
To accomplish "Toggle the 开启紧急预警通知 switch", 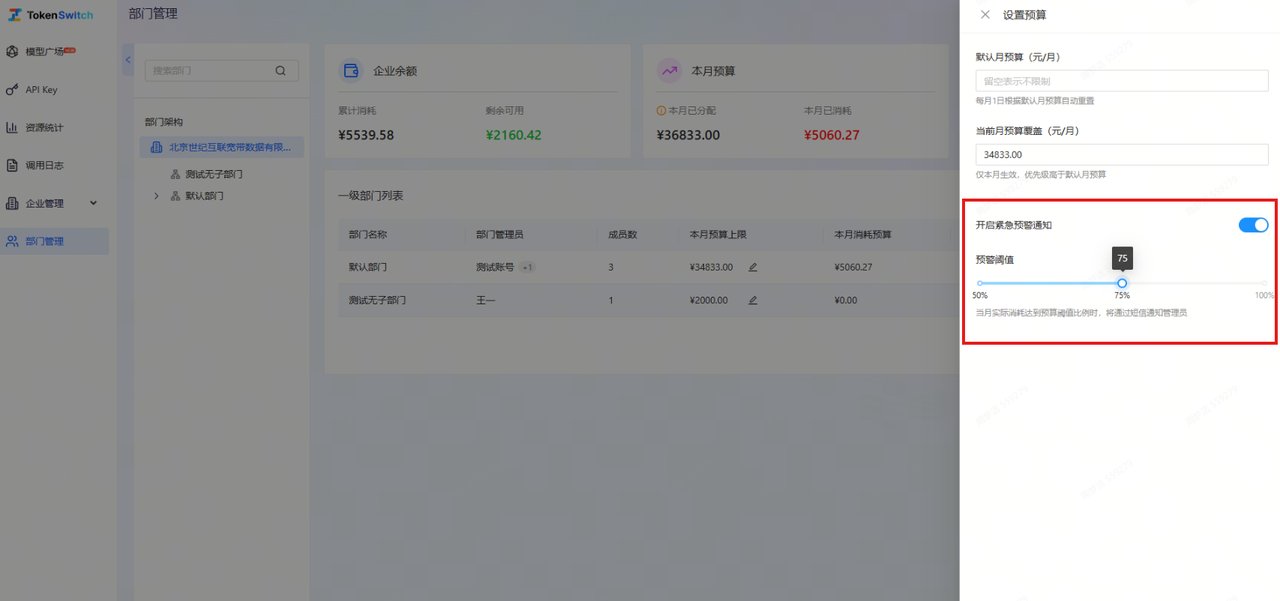I will 1253,225.
